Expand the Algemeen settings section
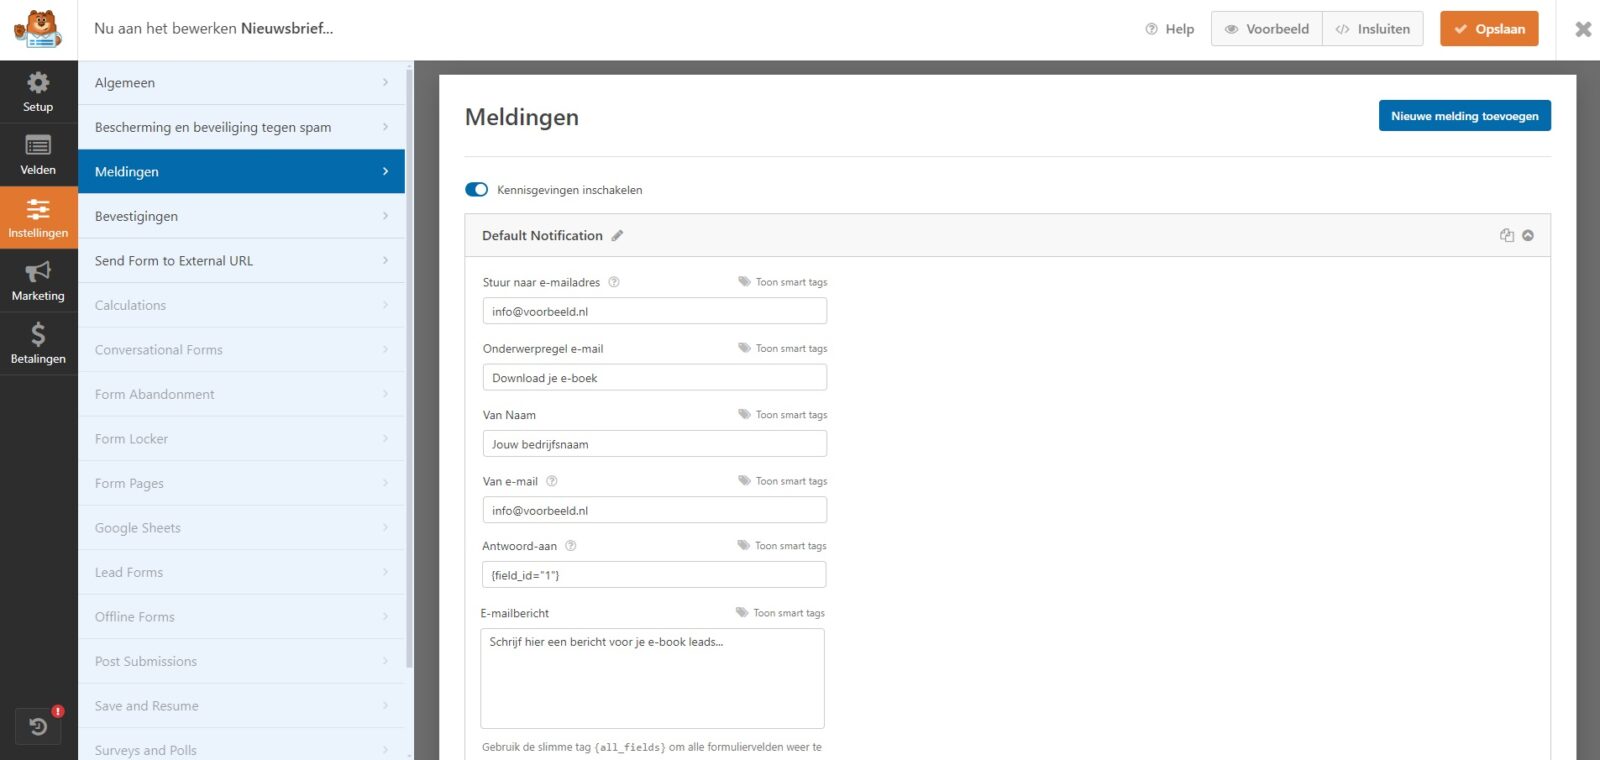 pyautogui.click(x=241, y=83)
